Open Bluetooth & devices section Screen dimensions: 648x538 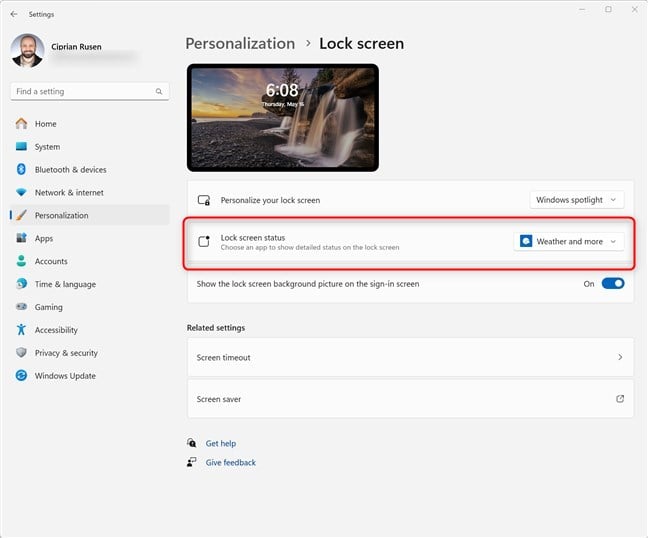tap(90, 169)
